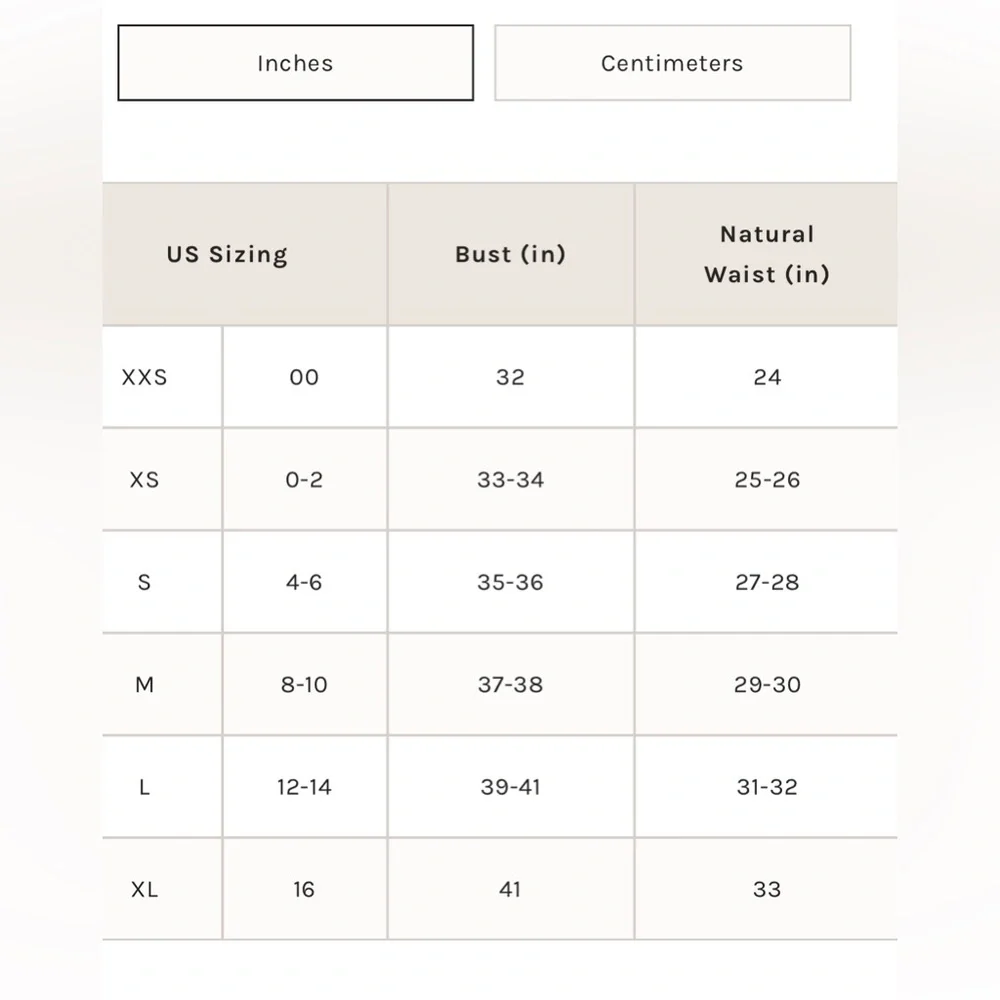Screen dimensions: 1000x1000
Task: Click the 33 waist measurement cell
Action: [x=767, y=889]
